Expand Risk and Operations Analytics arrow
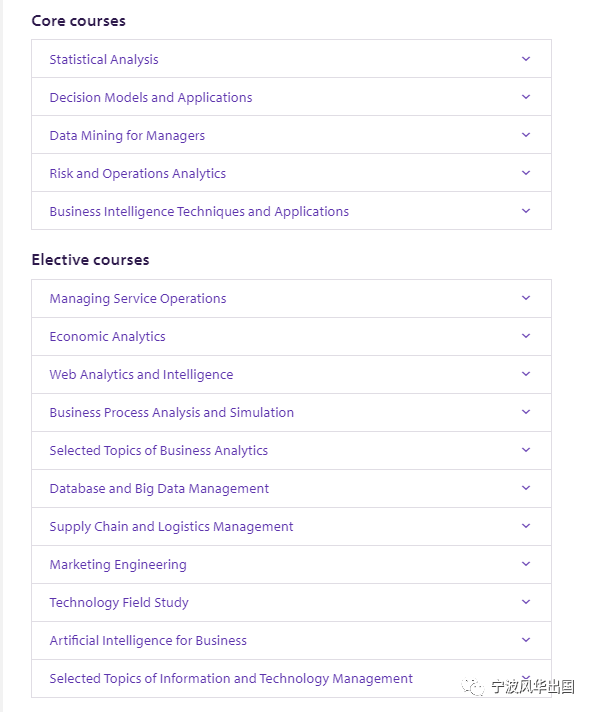 526,173
